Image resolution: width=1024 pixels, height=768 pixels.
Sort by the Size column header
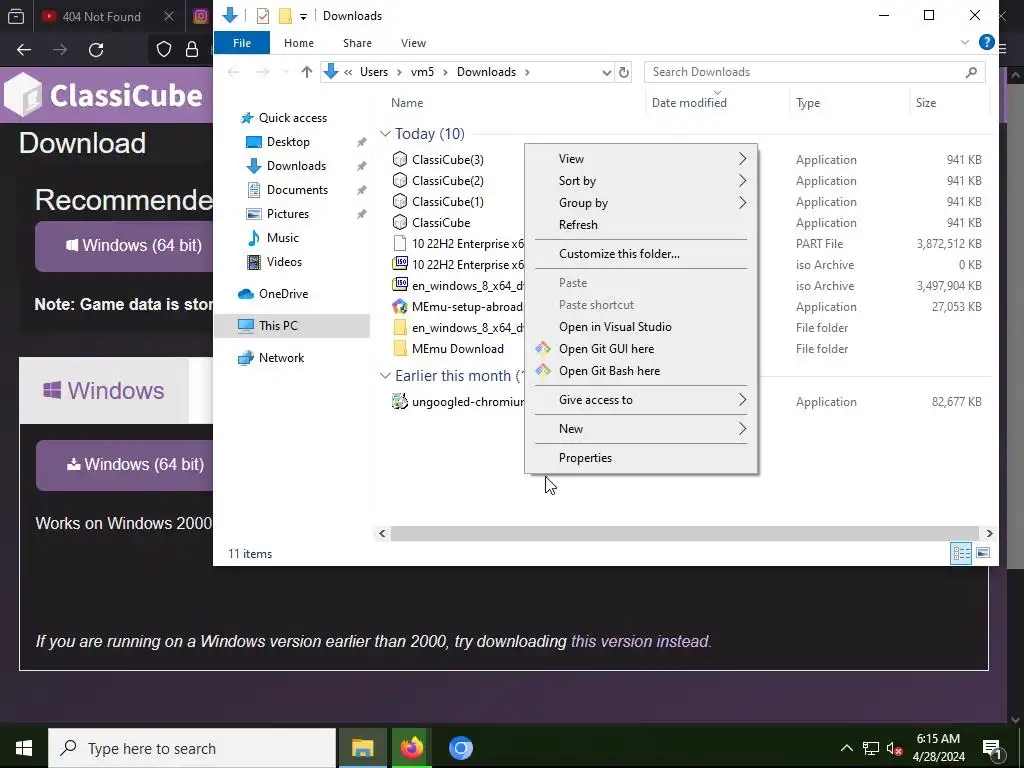(925, 103)
